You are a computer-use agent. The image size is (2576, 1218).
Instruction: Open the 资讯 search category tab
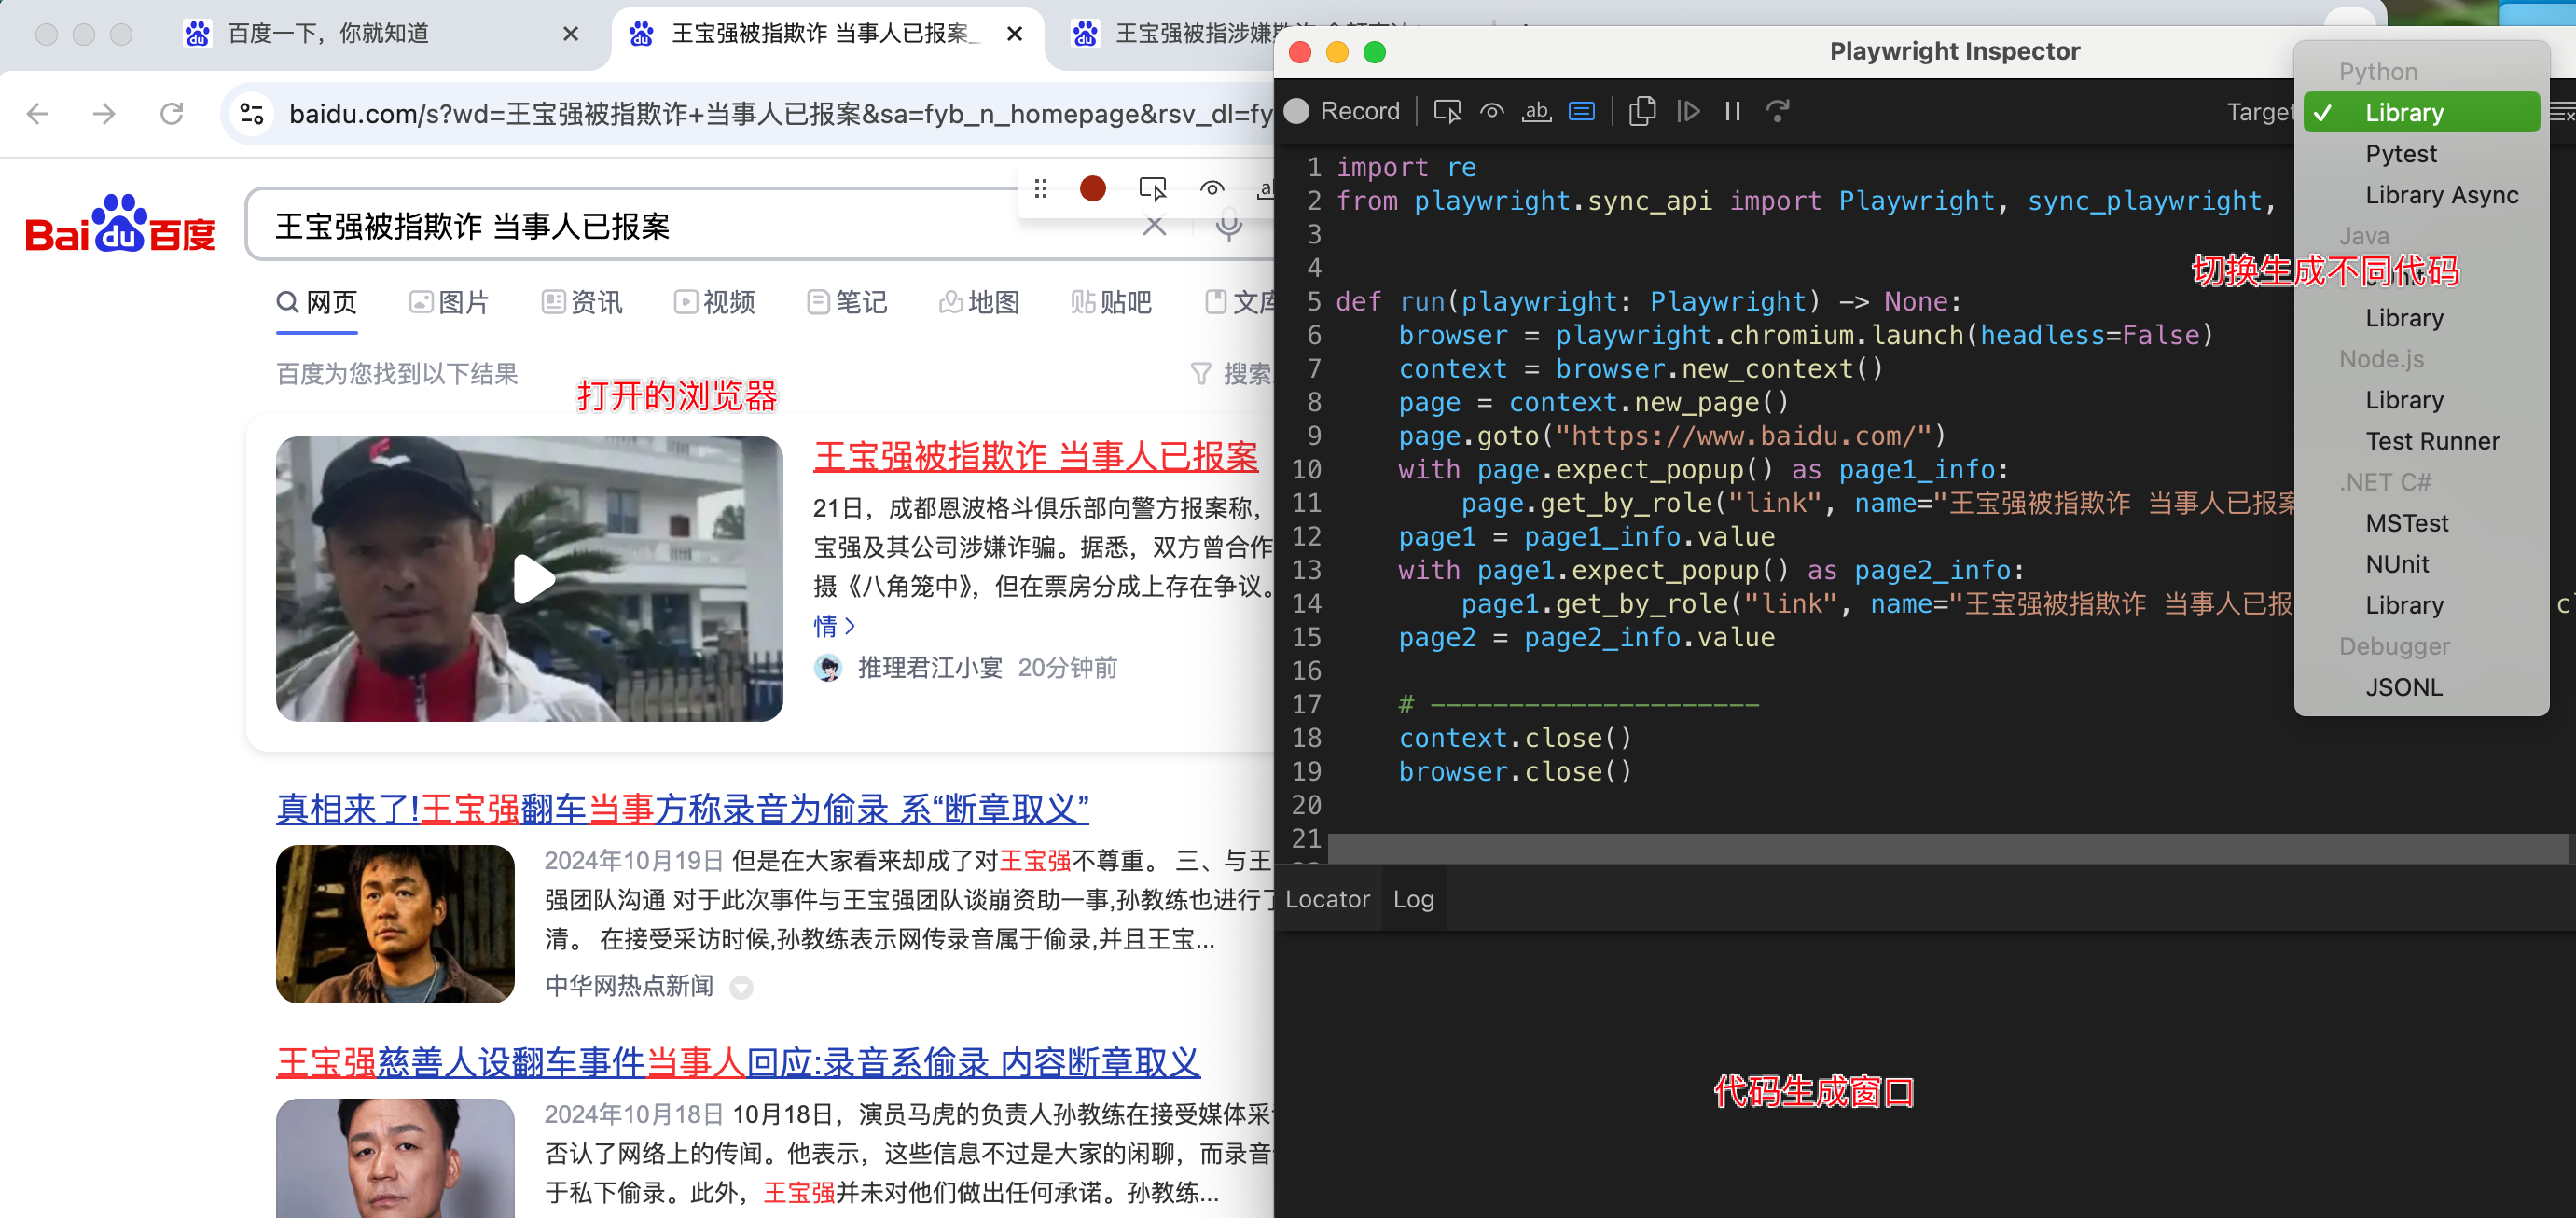(x=582, y=302)
